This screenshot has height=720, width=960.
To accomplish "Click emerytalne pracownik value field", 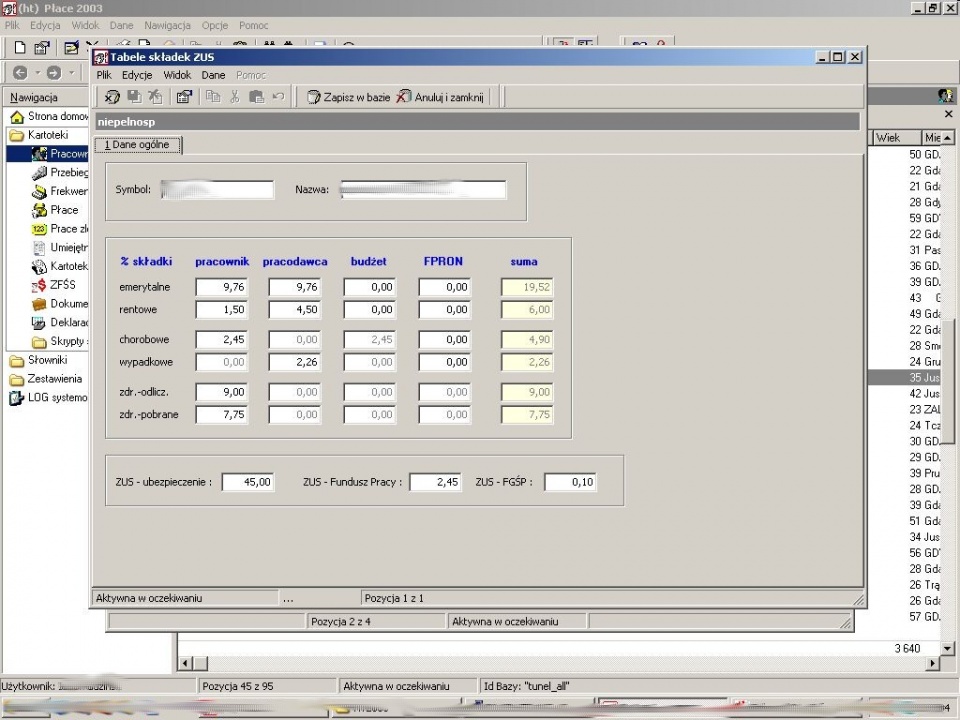I will [x=222, y=287].
